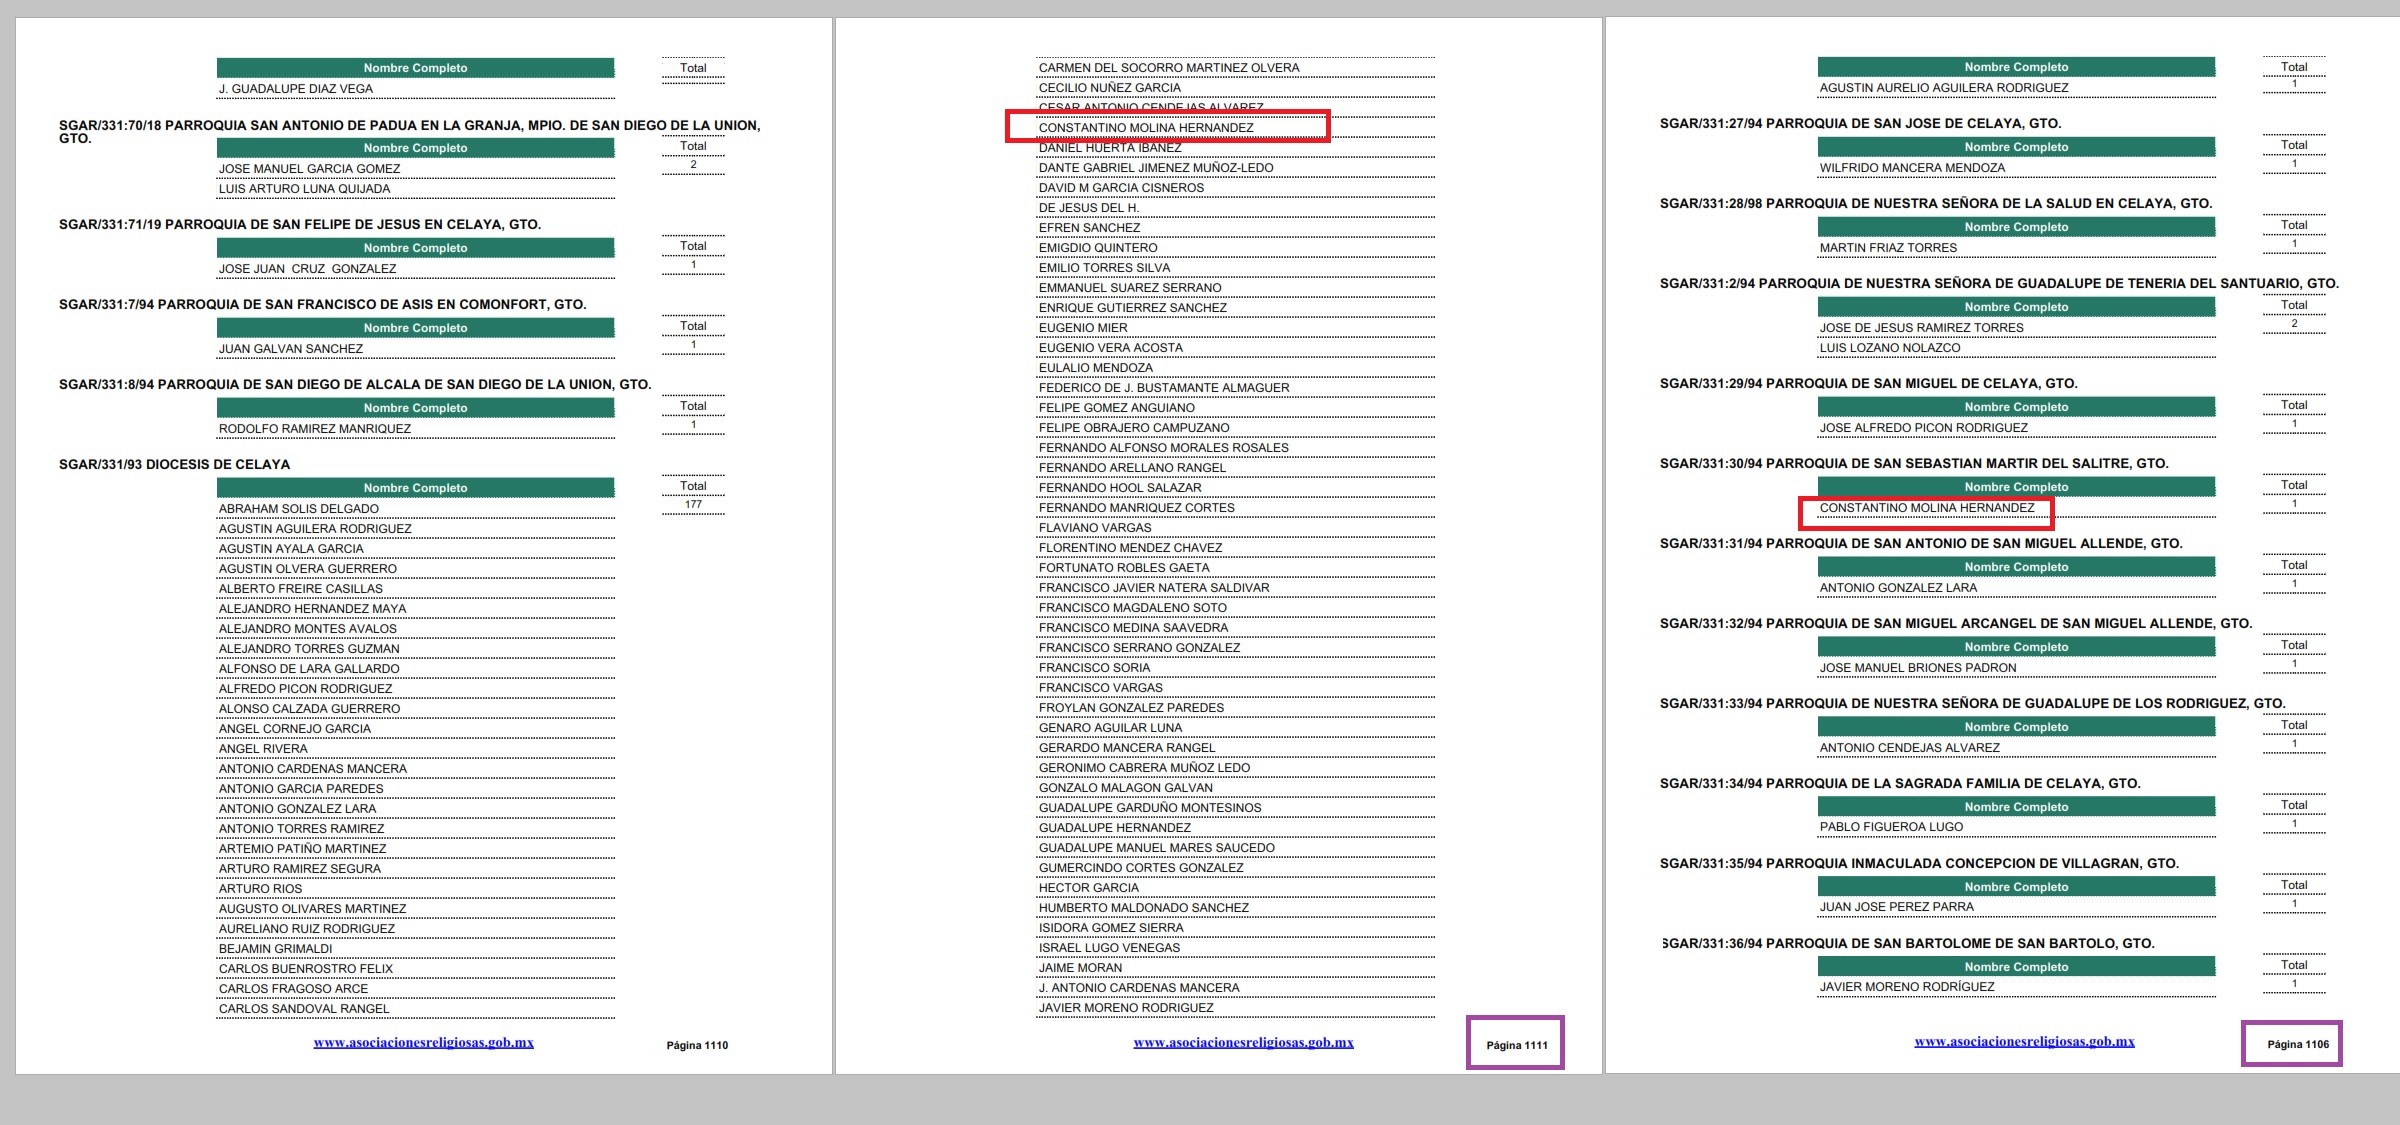This screenshot has width=2400, height=1125.
Task: Click heading SGAR/331:71/19 SAN FELIPE DE JESUS
Action: click(300, 224)
